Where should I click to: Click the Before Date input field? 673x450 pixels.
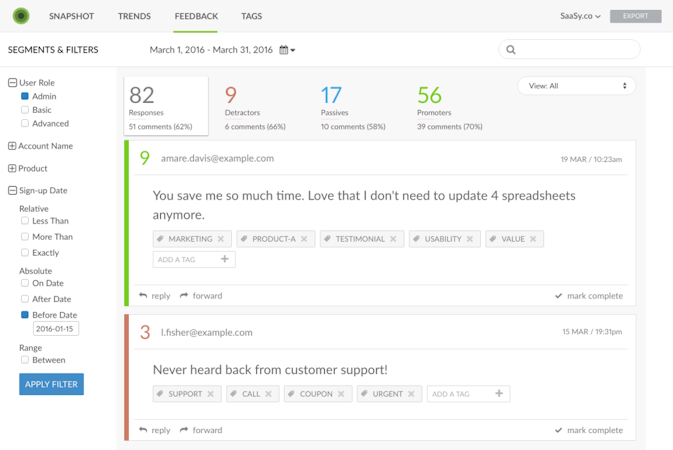tap(55, 329)
